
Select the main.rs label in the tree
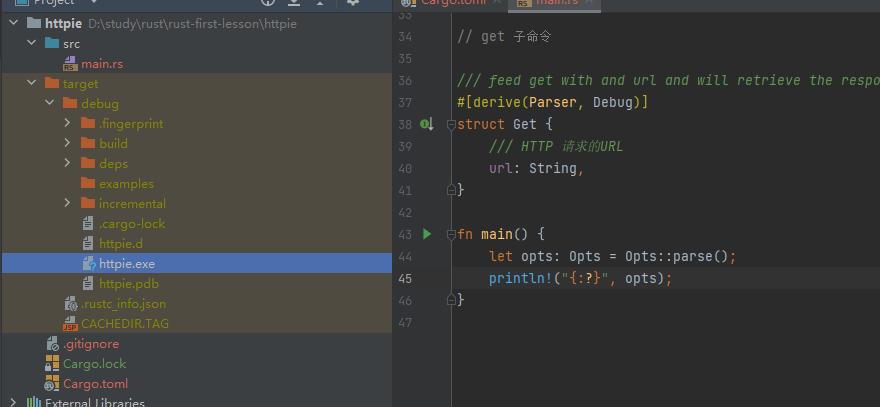[x=102, y=64]
